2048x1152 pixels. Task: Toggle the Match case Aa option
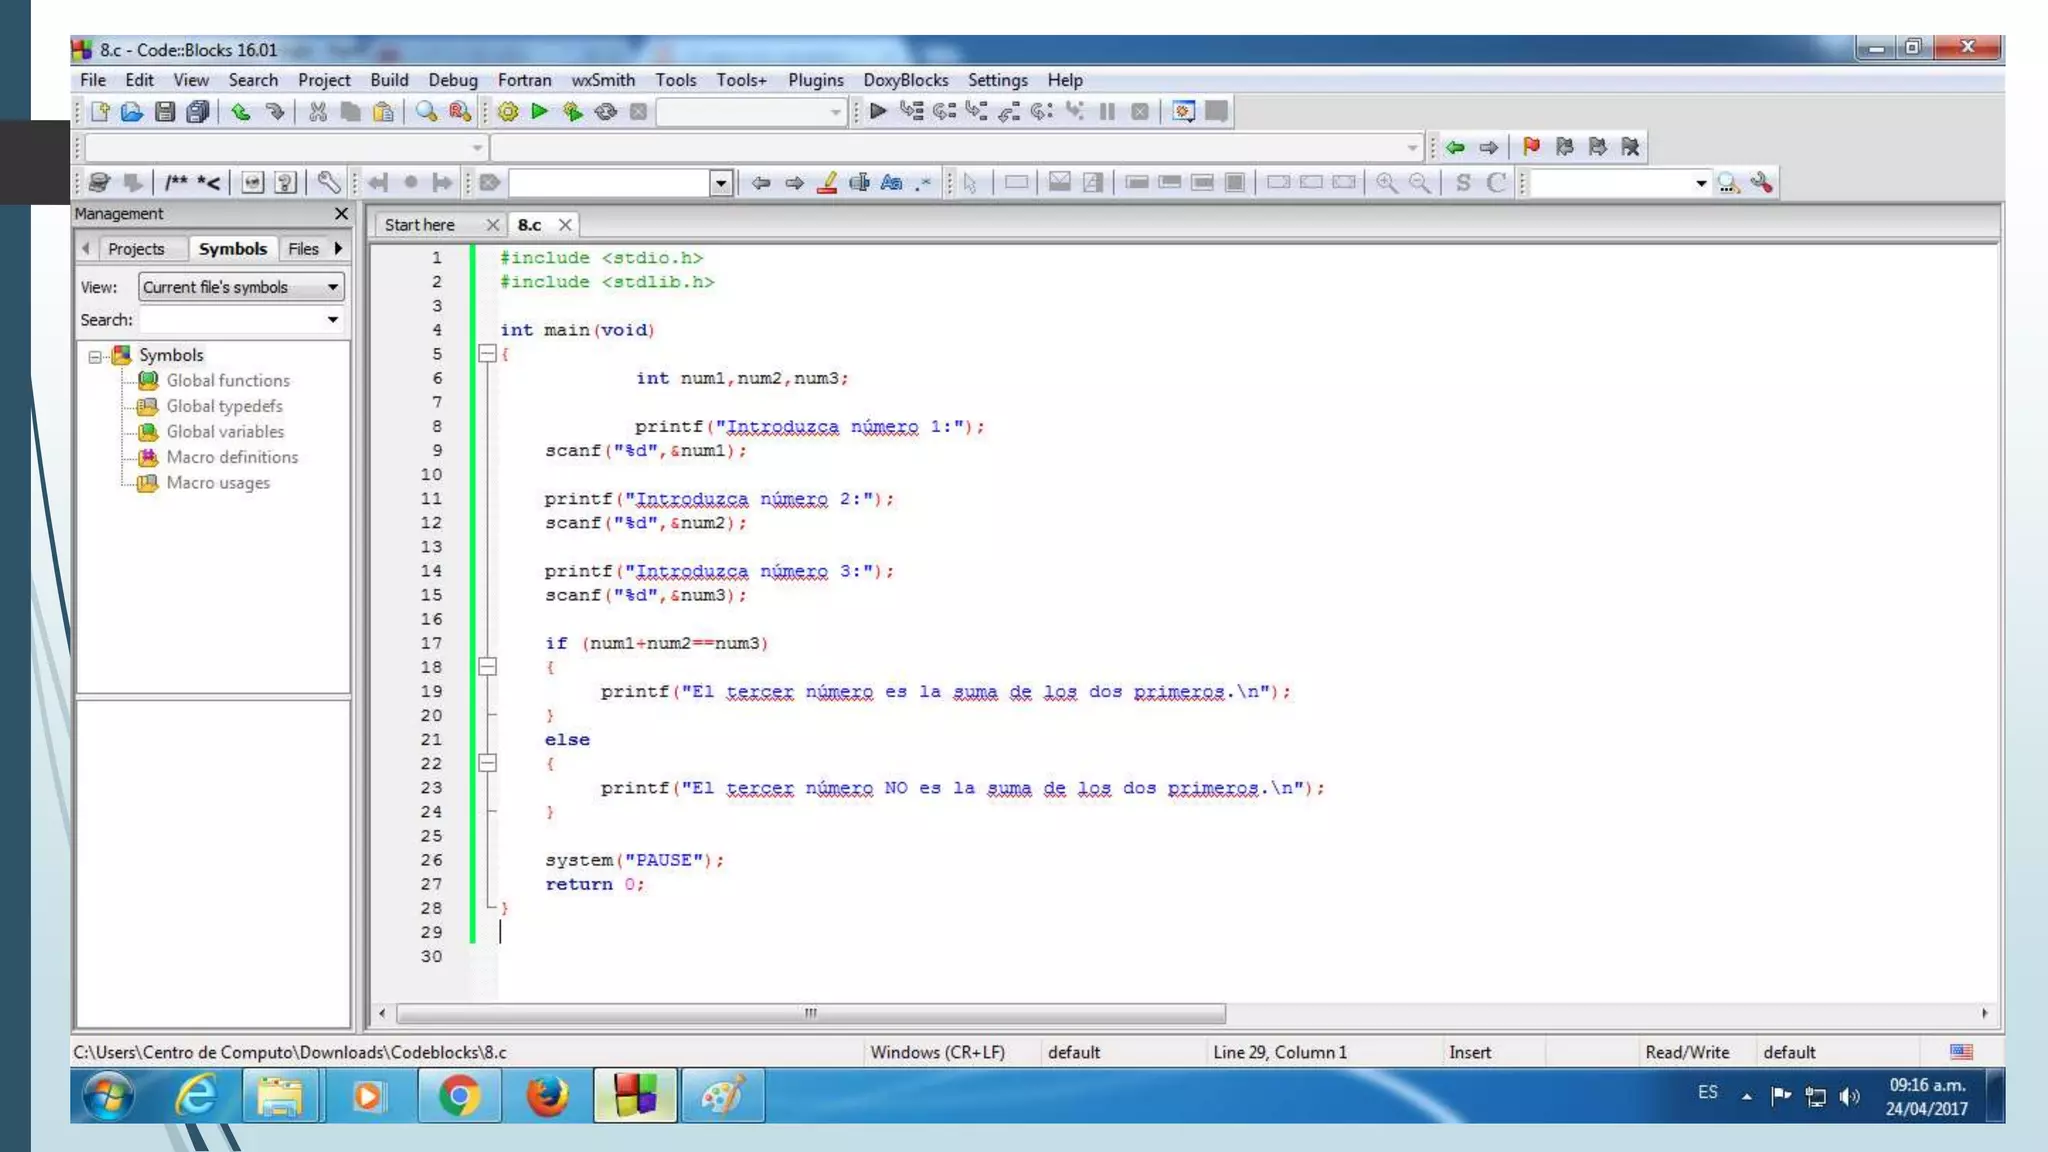(x=891, y=183)
